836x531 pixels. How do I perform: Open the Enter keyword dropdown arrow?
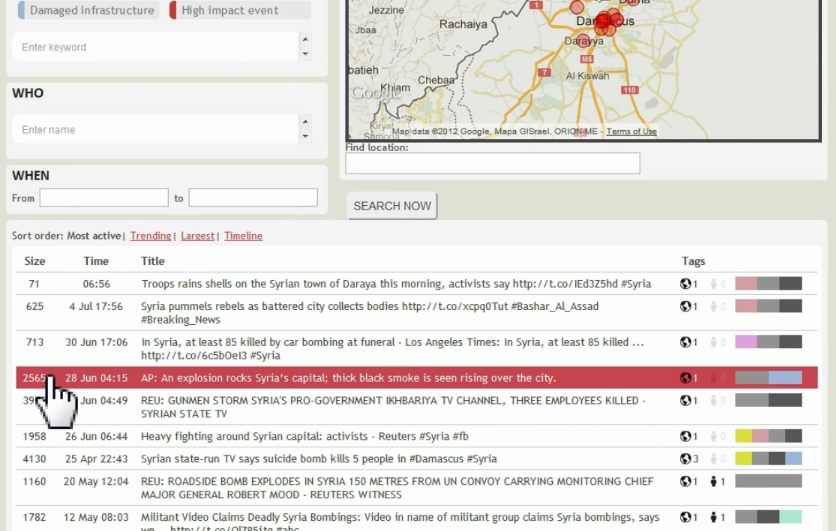click(x=304, y=53)
